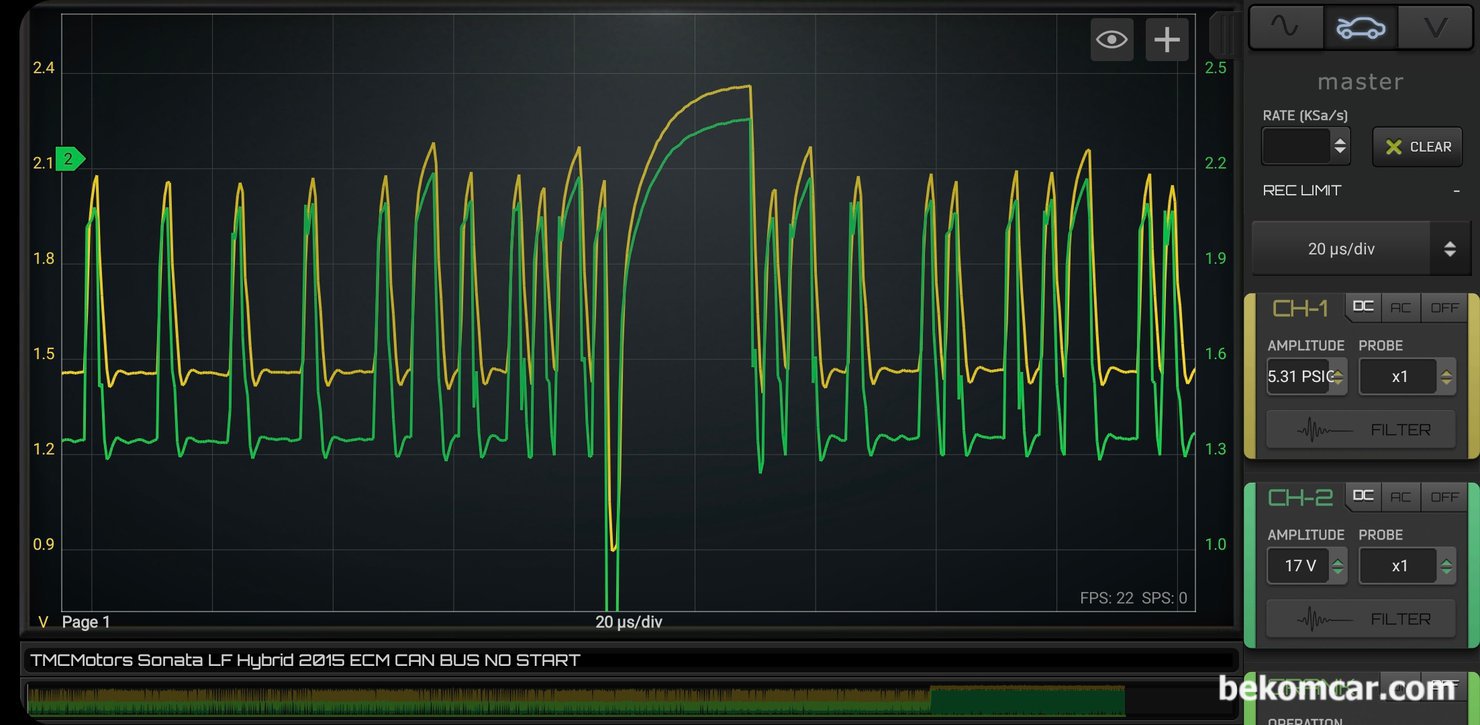
Task: Turn CH-1 OFF
Action: [1444, 307]
